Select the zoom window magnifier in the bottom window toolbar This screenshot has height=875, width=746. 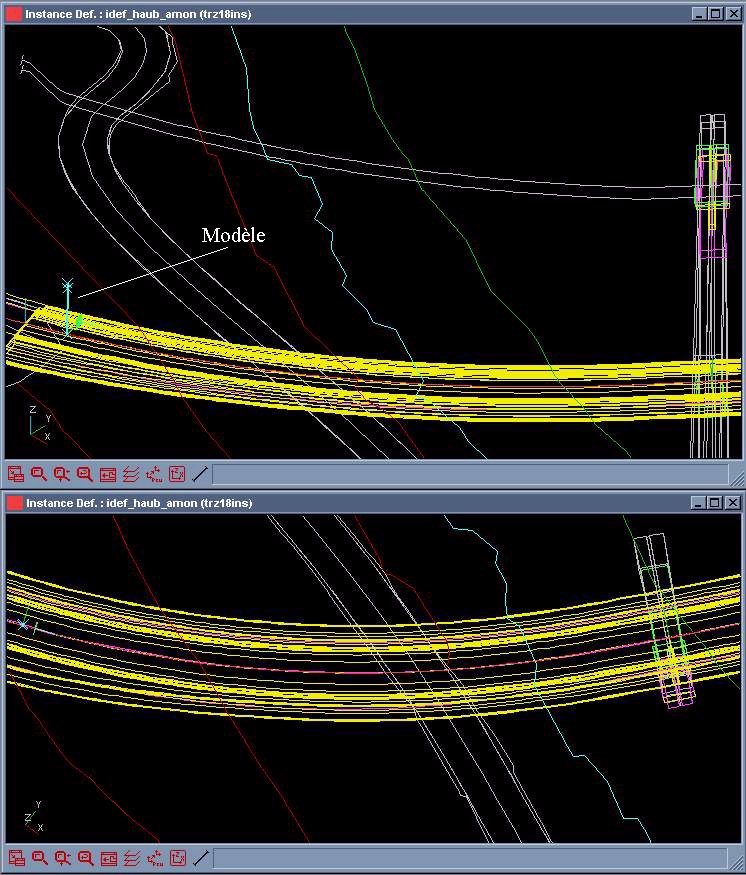point(39,858)
